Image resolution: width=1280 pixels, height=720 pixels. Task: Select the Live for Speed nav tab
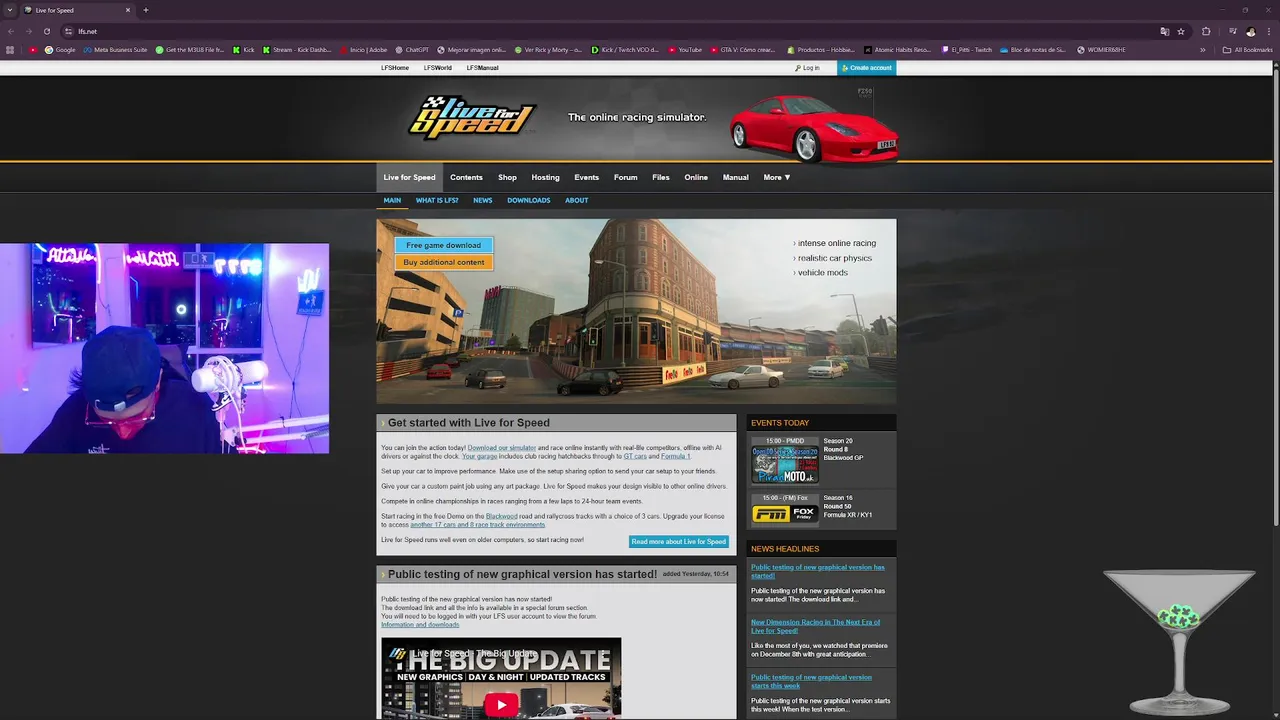409,178
